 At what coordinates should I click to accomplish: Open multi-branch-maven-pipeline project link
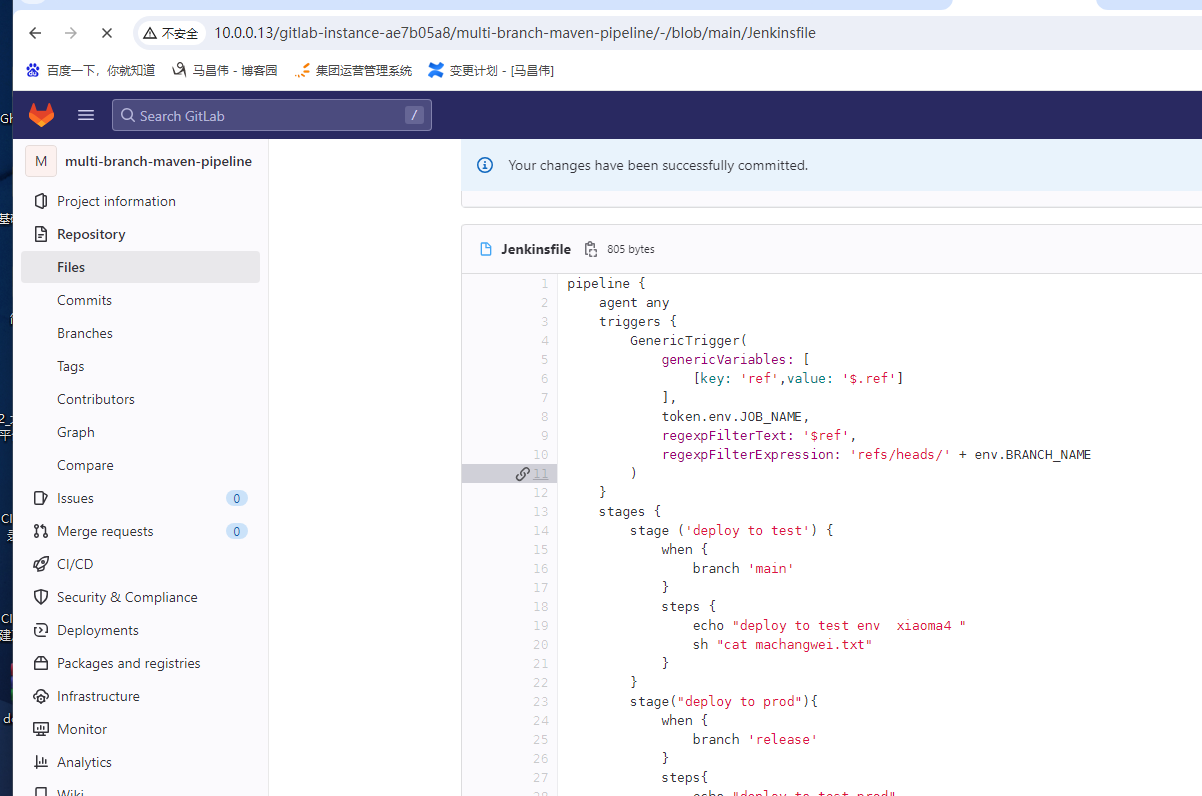tap(158, 161)
